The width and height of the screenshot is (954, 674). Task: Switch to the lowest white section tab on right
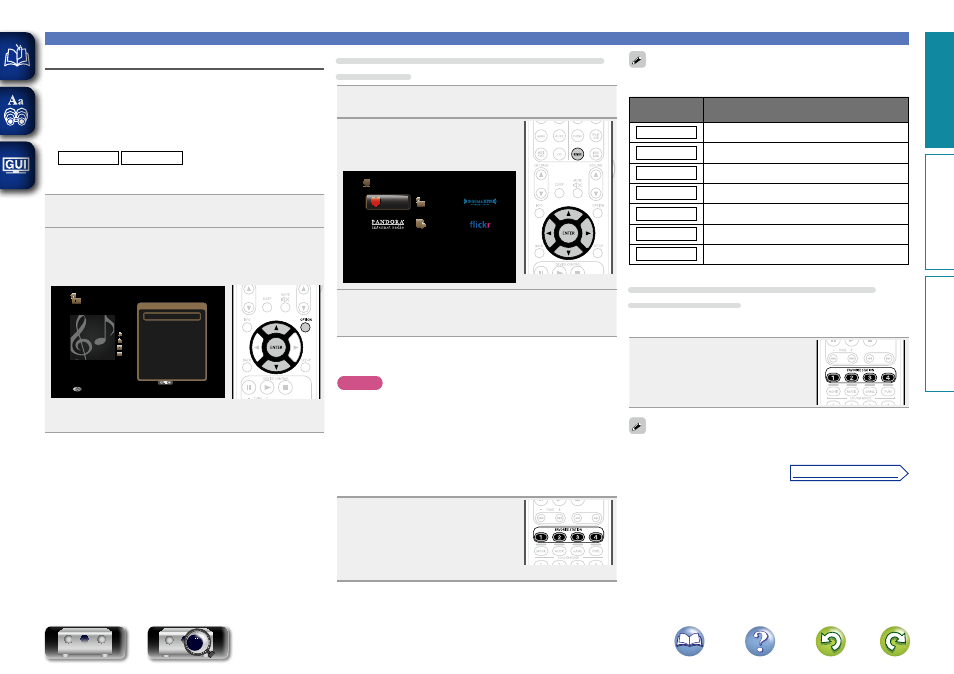pos(938,333)
